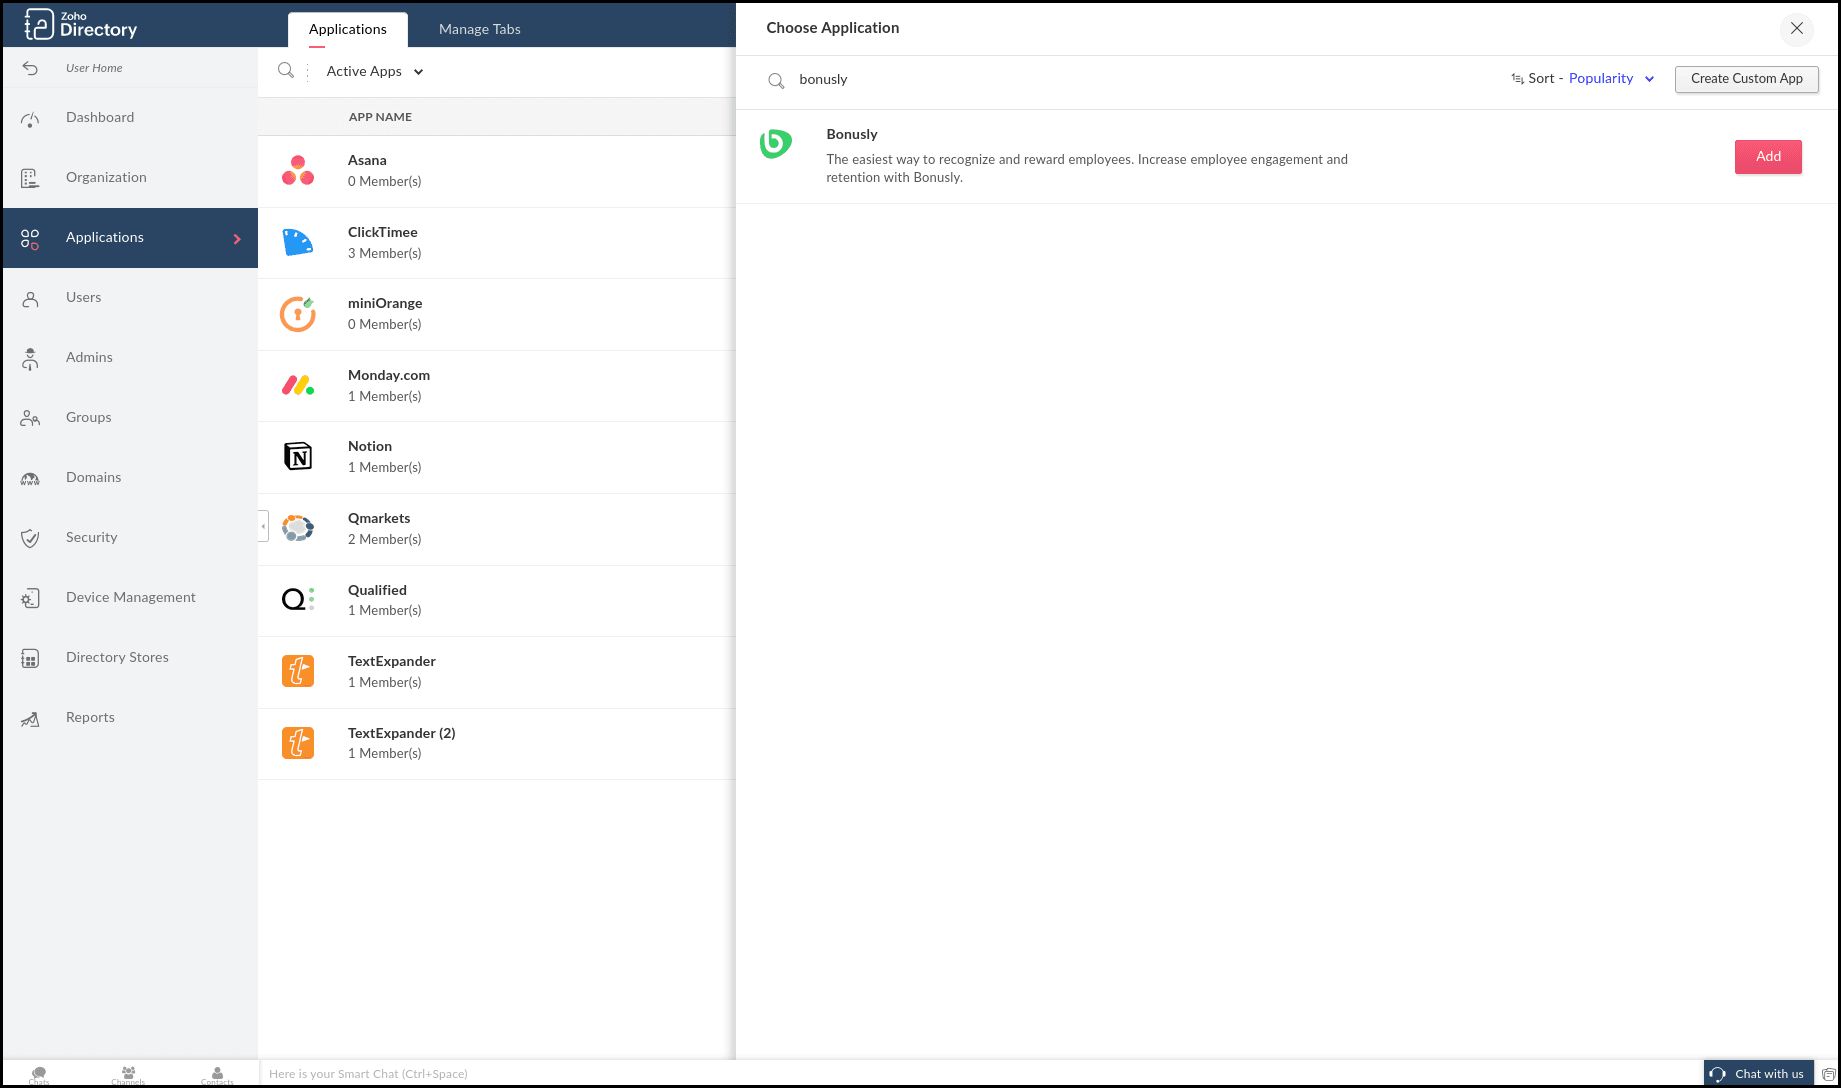Open the Chats icon in bottom bar
Image resolution: width=1841 pixels, height=1088 pixels.
click(39, 1074)
